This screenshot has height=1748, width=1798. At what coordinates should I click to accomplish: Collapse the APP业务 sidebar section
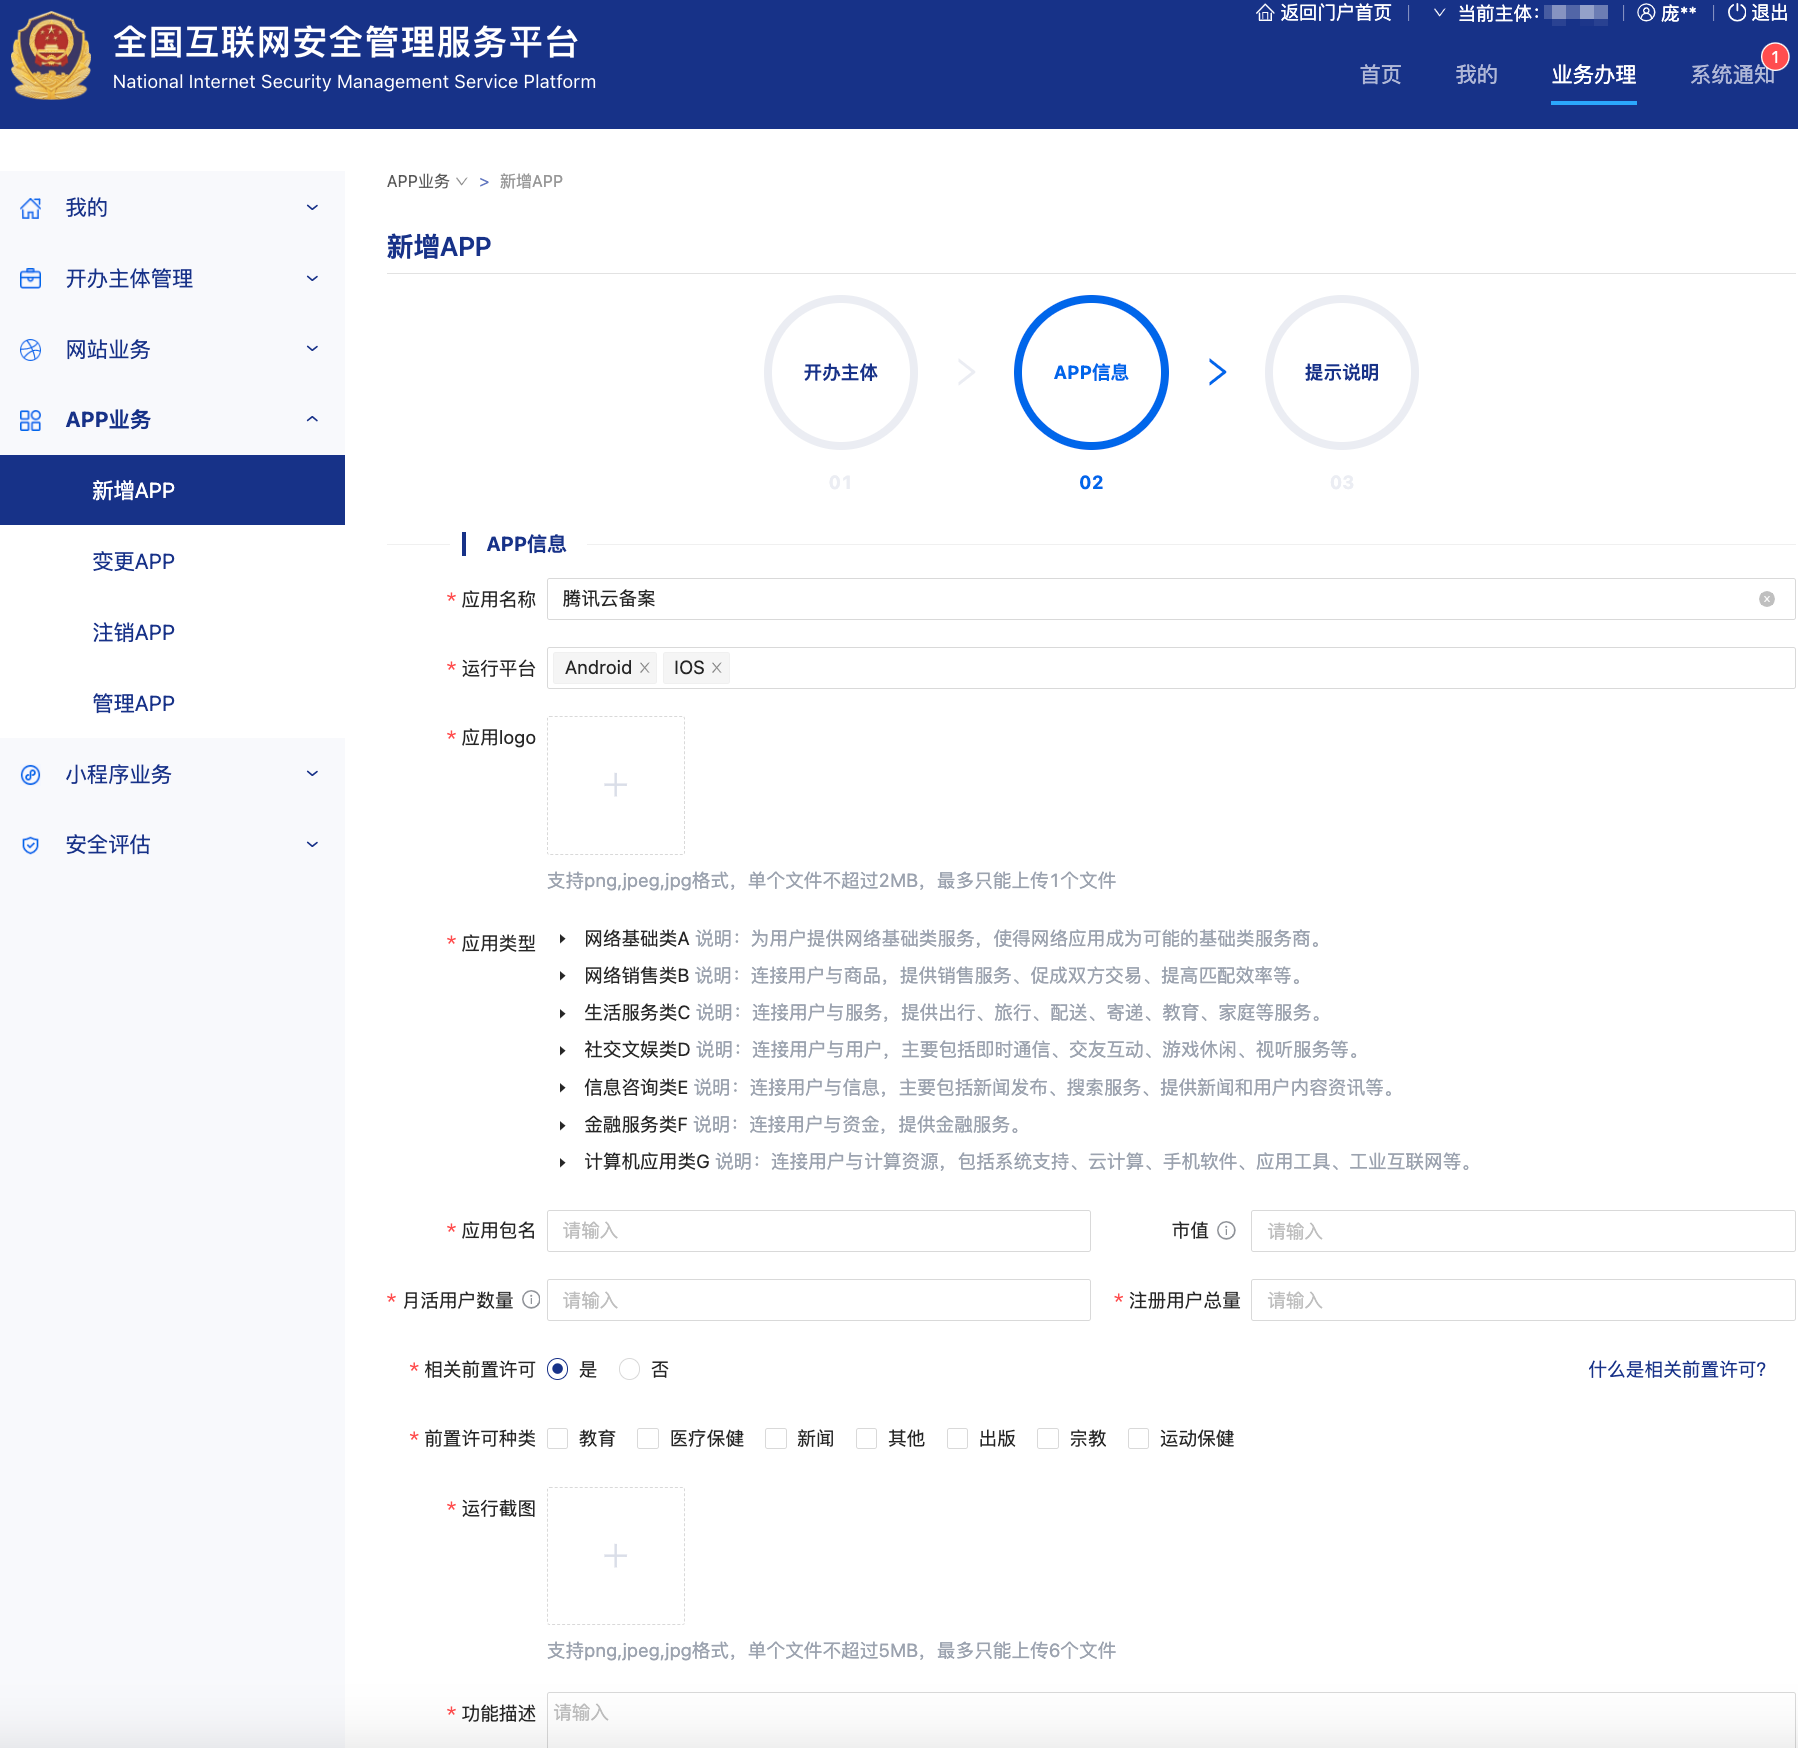[313, 419]
